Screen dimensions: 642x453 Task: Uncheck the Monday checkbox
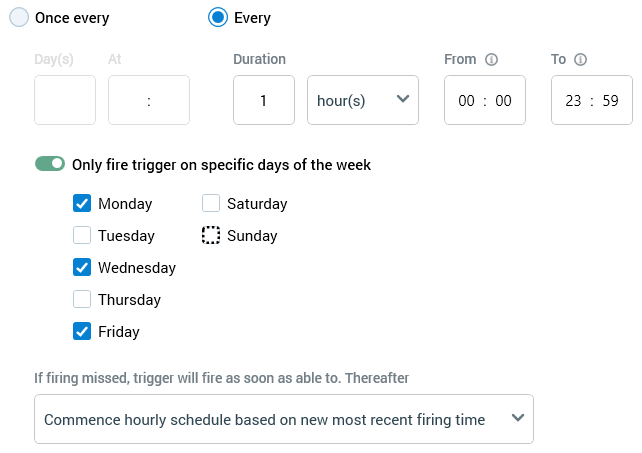[82, 204]
